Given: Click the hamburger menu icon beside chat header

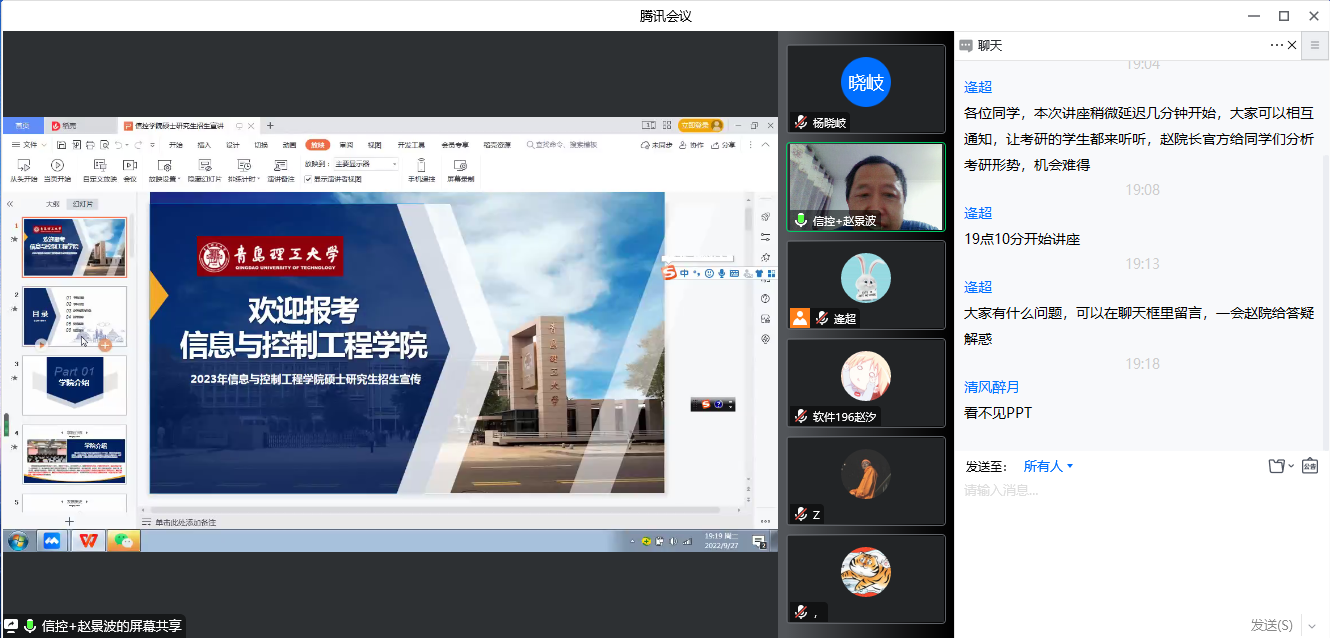Looking at the screenshot, I should click(x=1315, y=45).
